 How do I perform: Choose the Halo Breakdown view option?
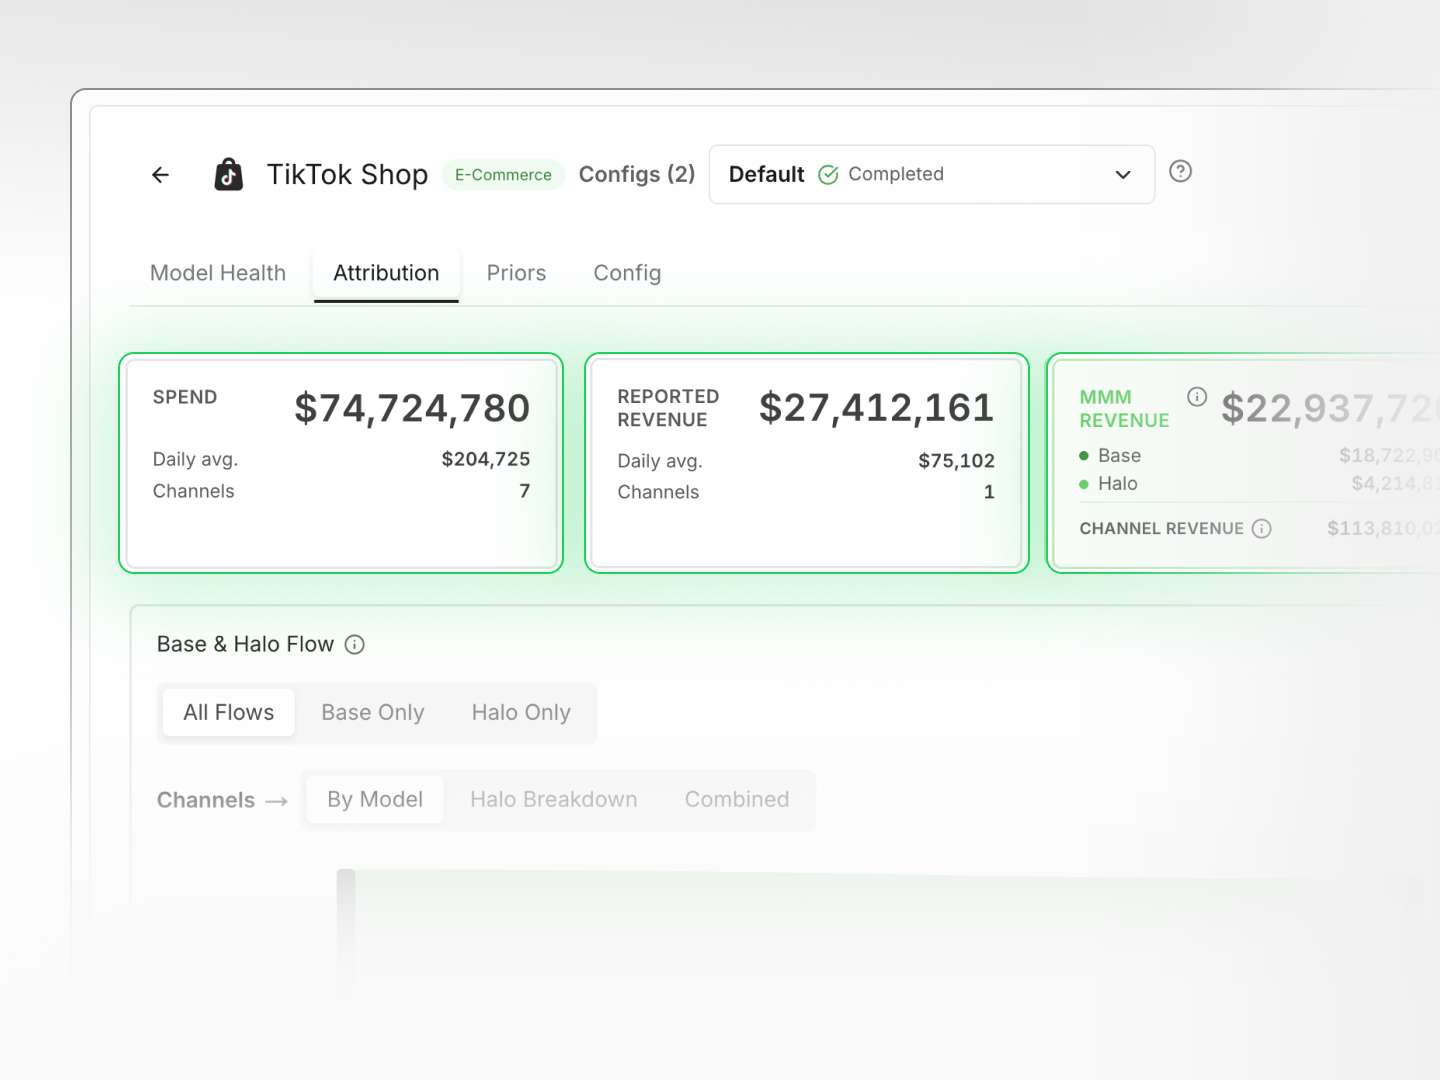(554, 800)
